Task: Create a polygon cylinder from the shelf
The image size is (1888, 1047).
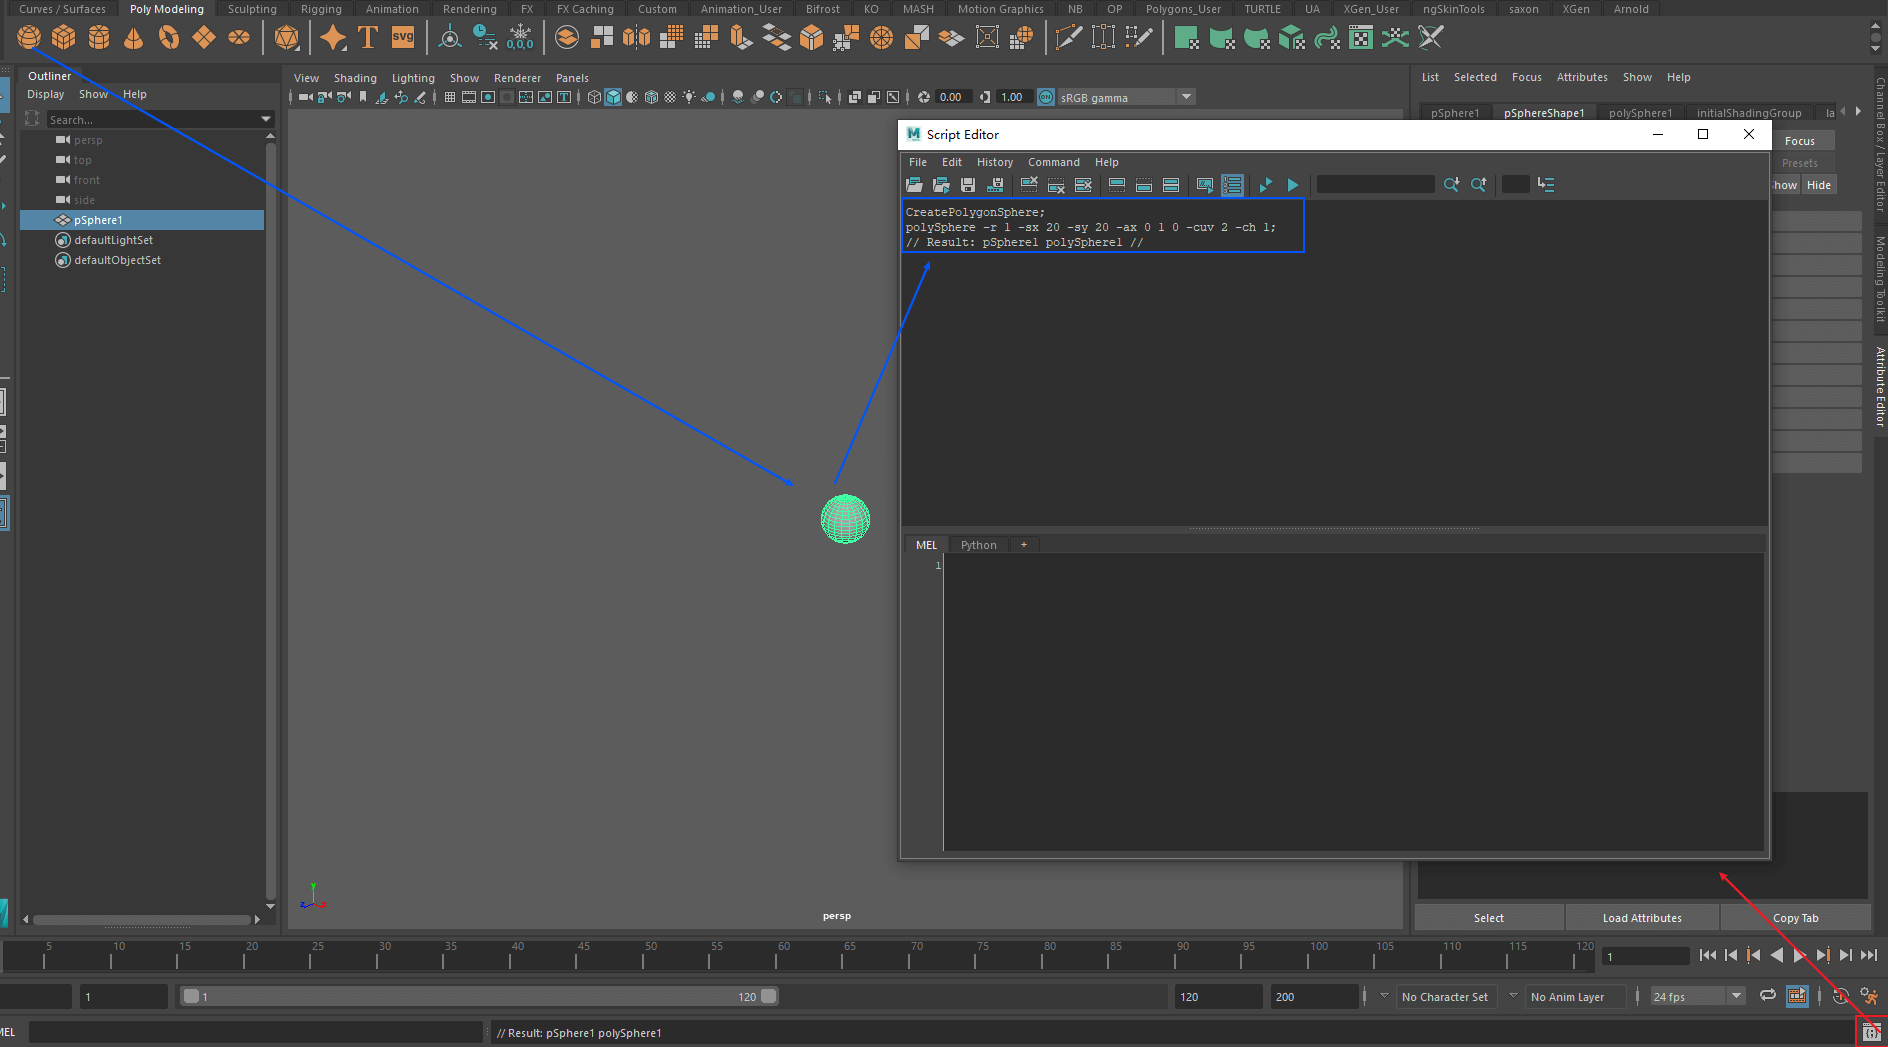Action: click(99, 38)
